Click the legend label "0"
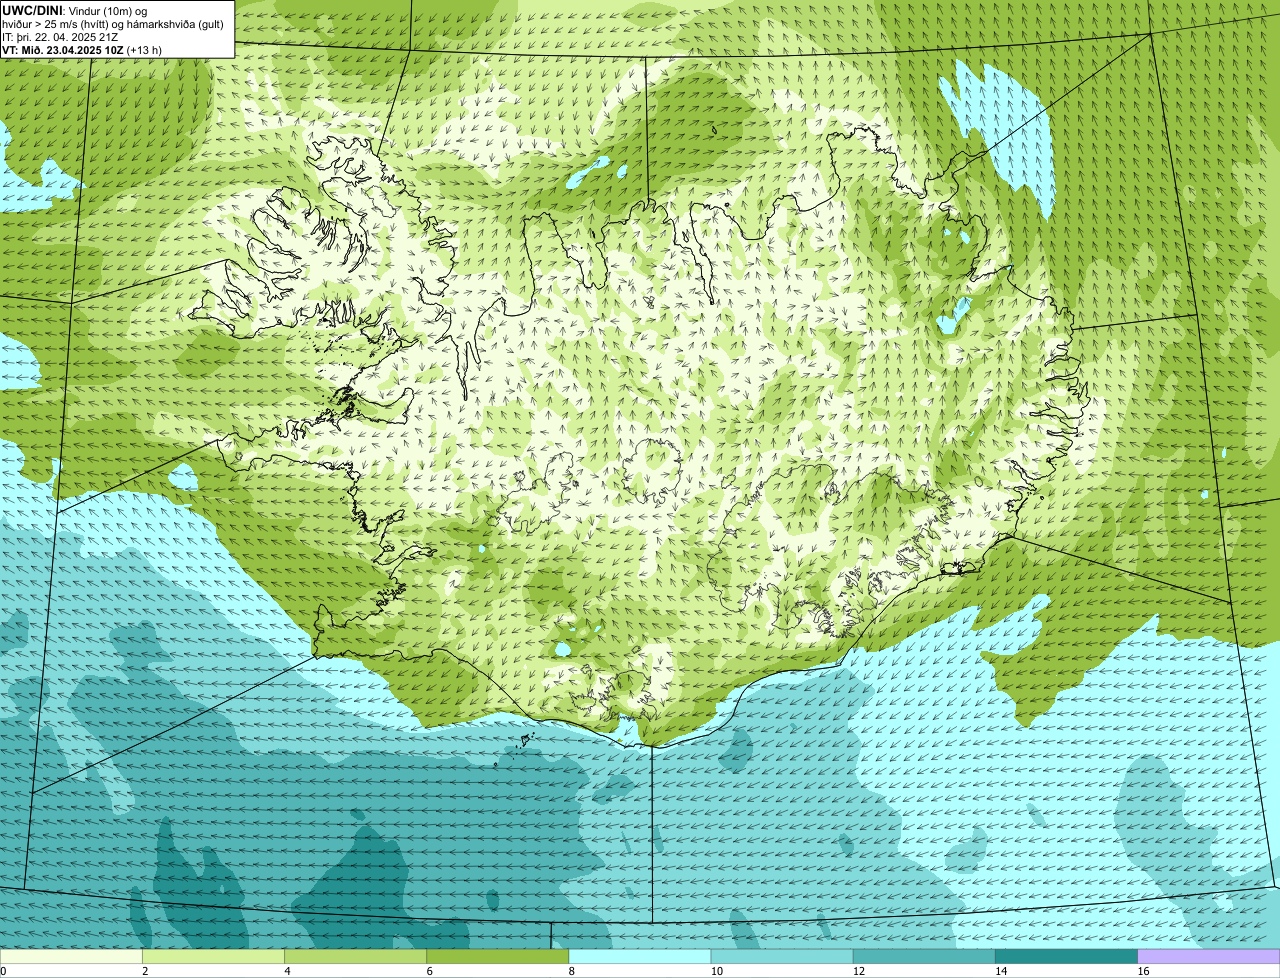 [3, 971]
